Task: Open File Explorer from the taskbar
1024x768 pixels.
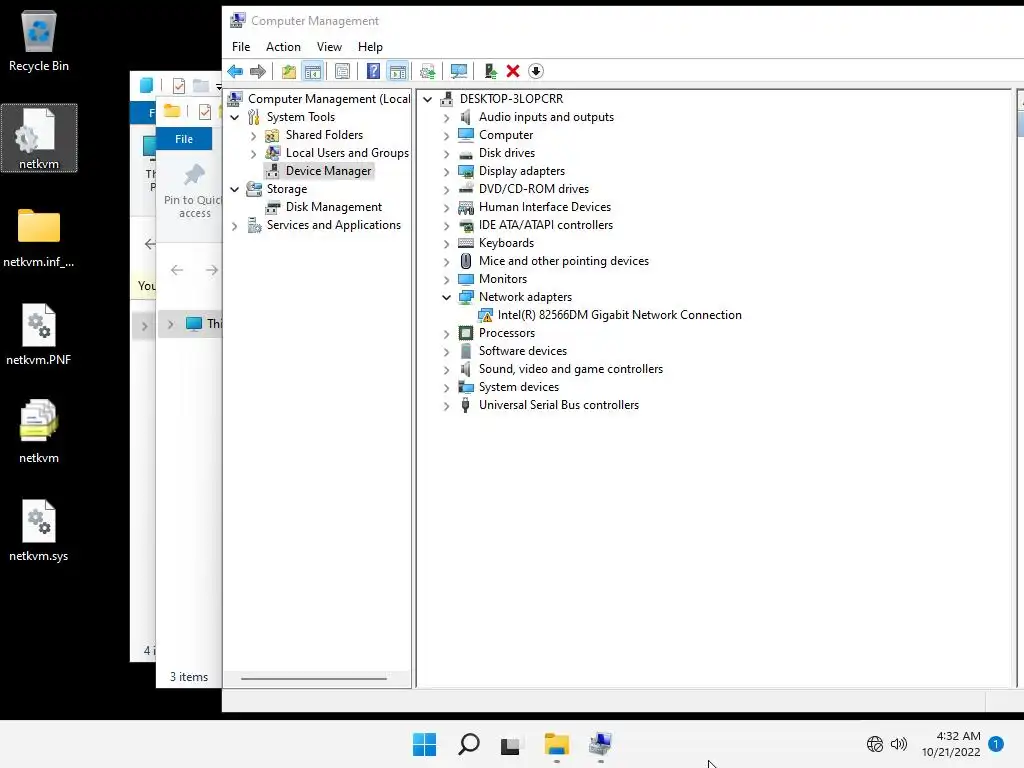Action: pos(556,744)
